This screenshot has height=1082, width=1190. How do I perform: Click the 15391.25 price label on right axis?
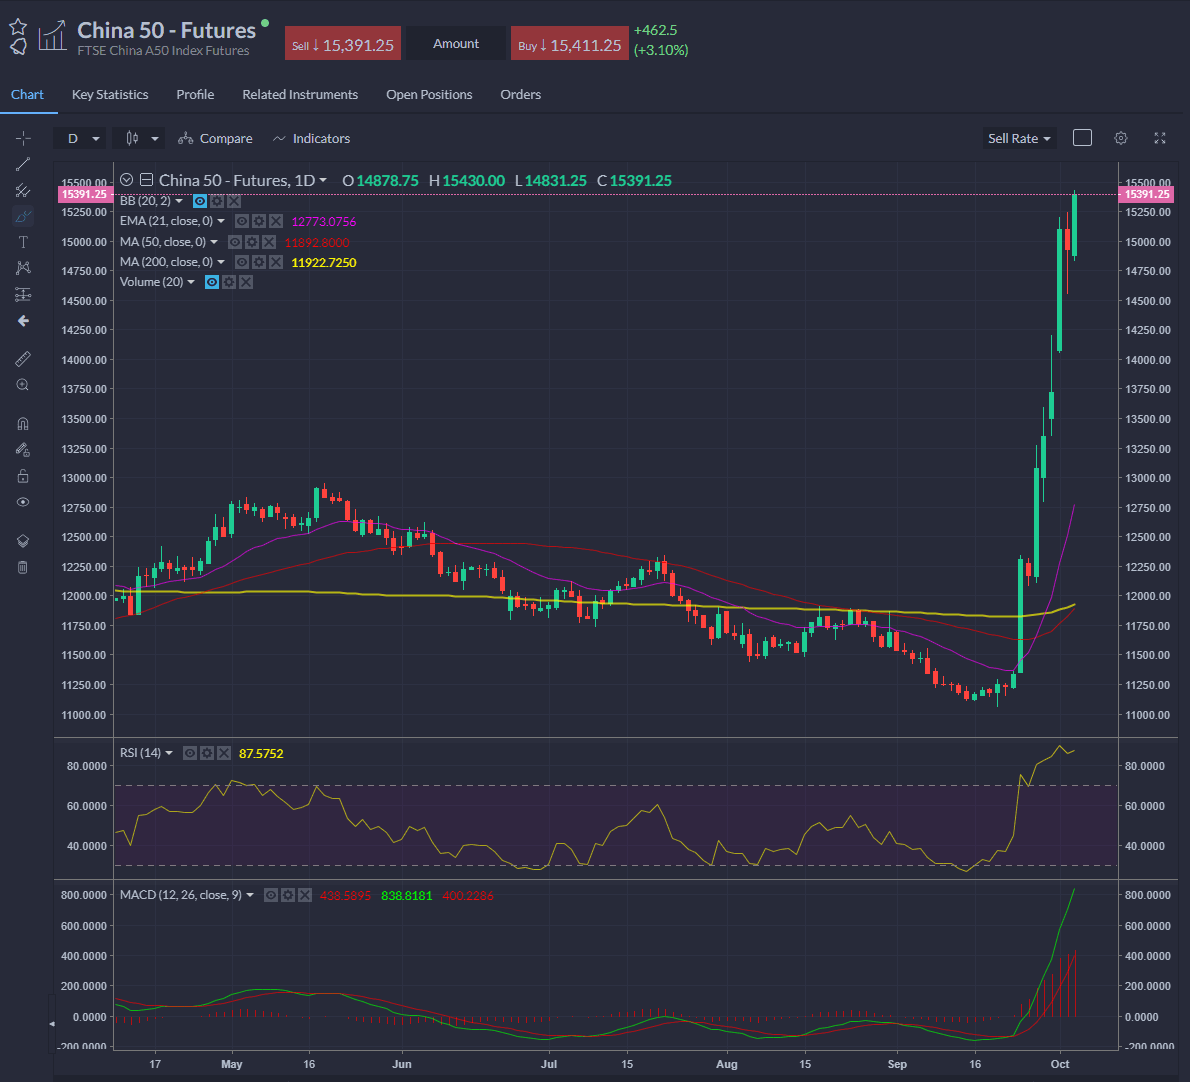[1146, 194]
